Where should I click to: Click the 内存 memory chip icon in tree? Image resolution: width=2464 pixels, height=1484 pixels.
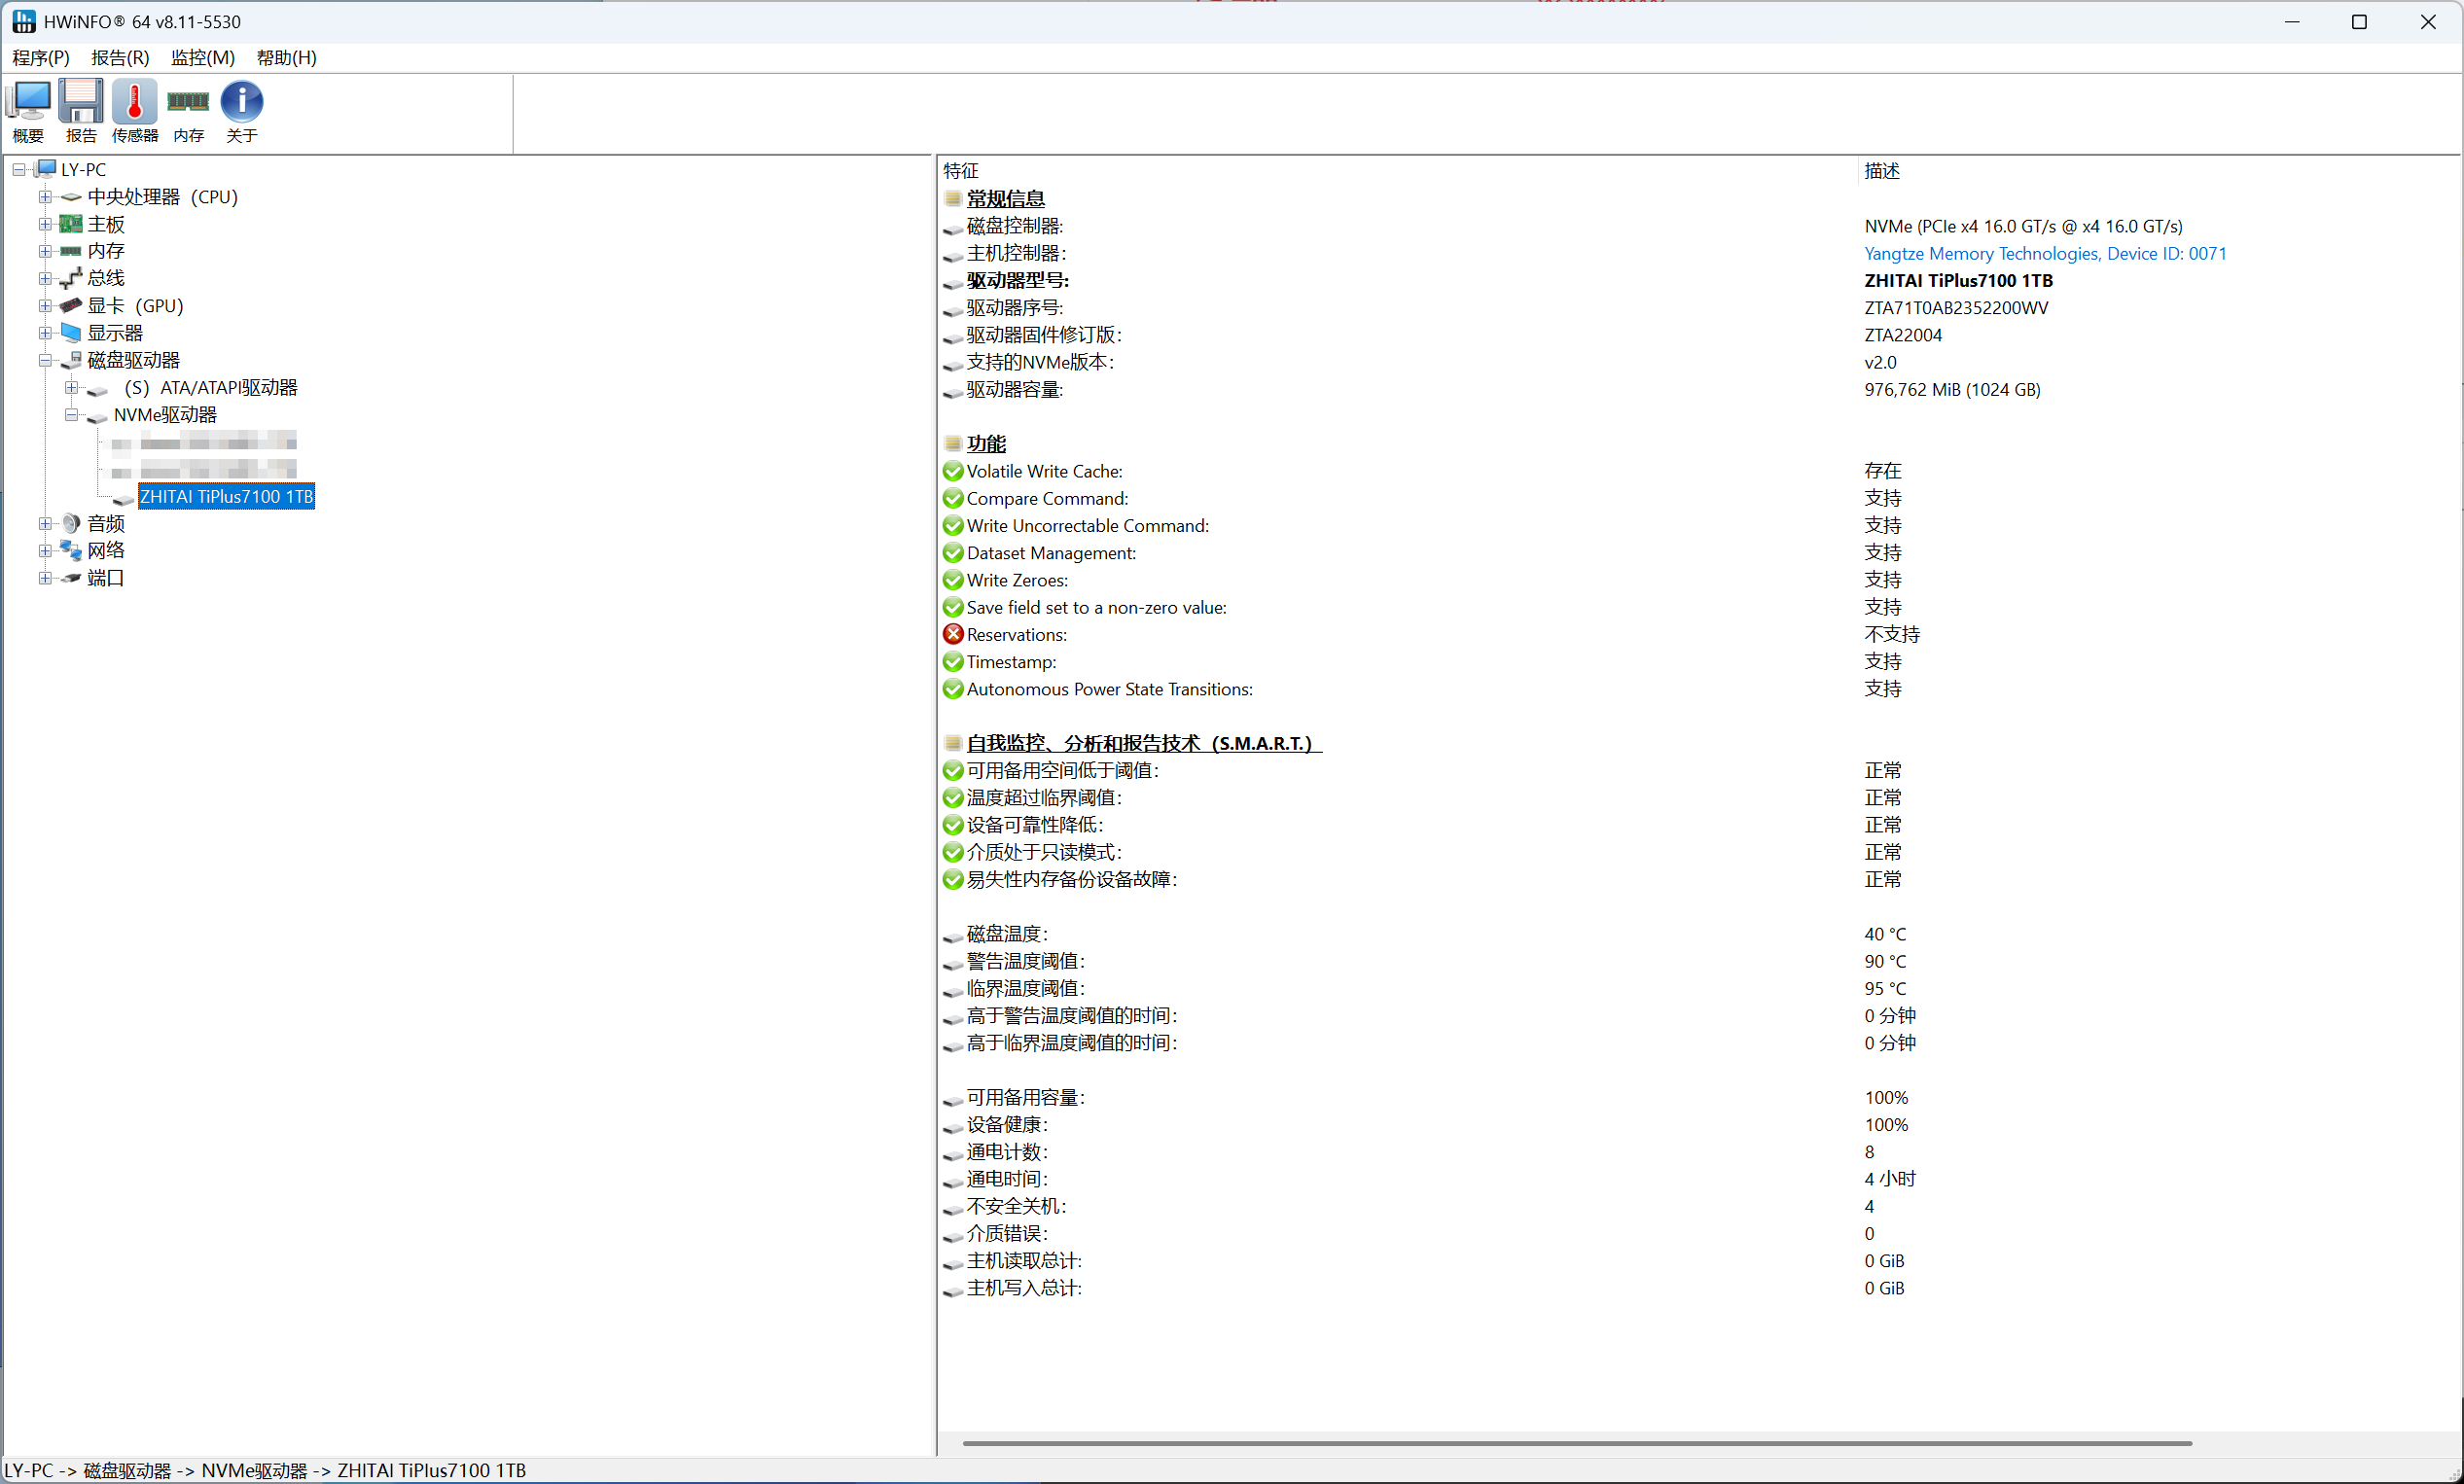pos(71,251)
